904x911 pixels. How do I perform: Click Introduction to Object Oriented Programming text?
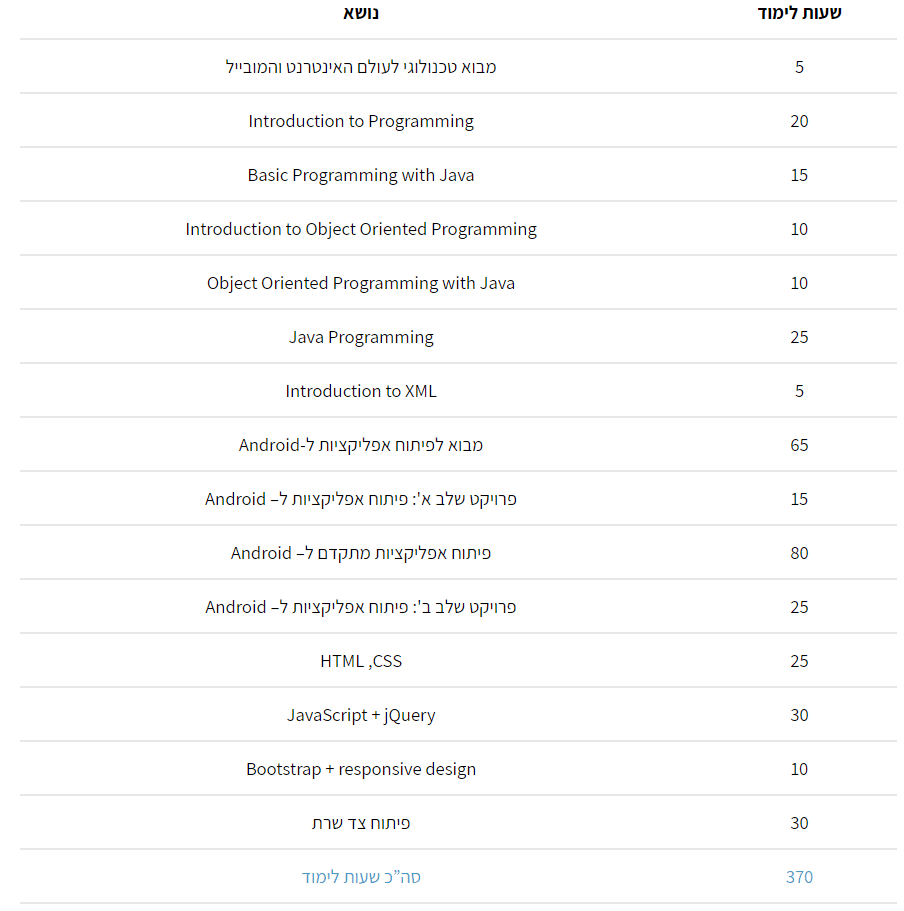tap(361, 229)
